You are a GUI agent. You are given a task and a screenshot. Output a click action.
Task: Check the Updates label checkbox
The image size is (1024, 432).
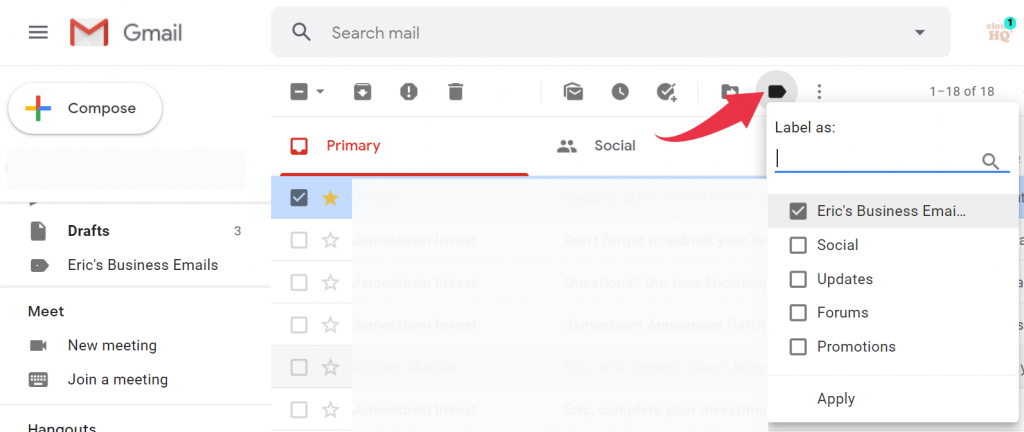point(798,279)
